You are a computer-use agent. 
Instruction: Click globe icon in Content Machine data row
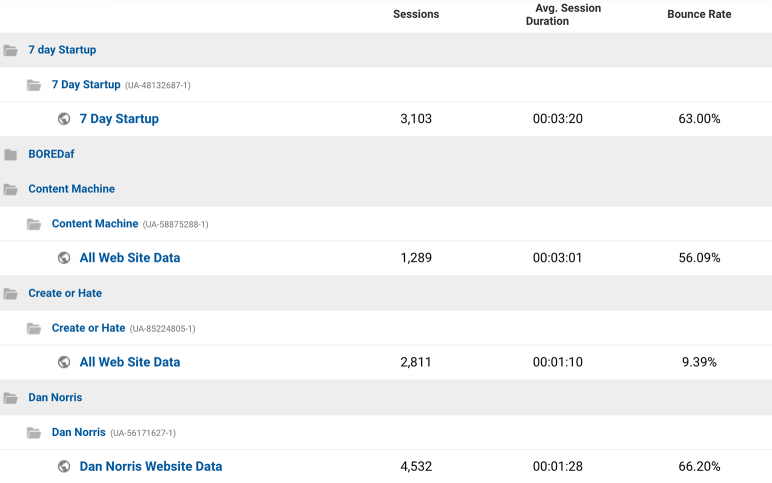64,258
